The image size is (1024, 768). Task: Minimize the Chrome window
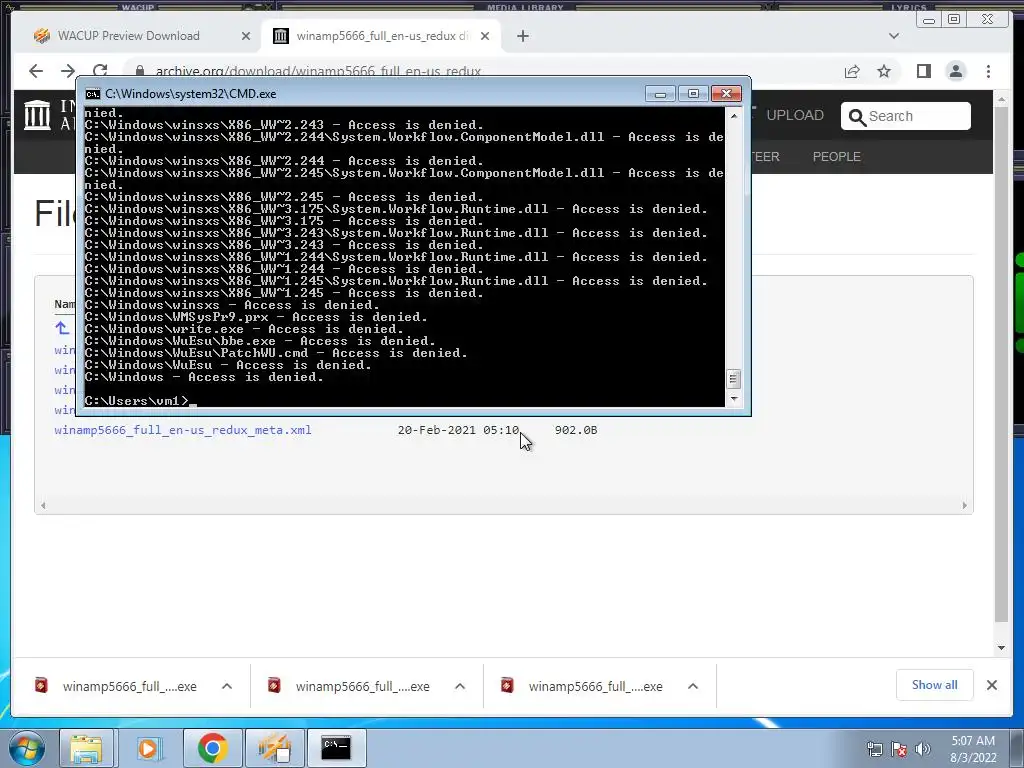(x=929, y=20)
